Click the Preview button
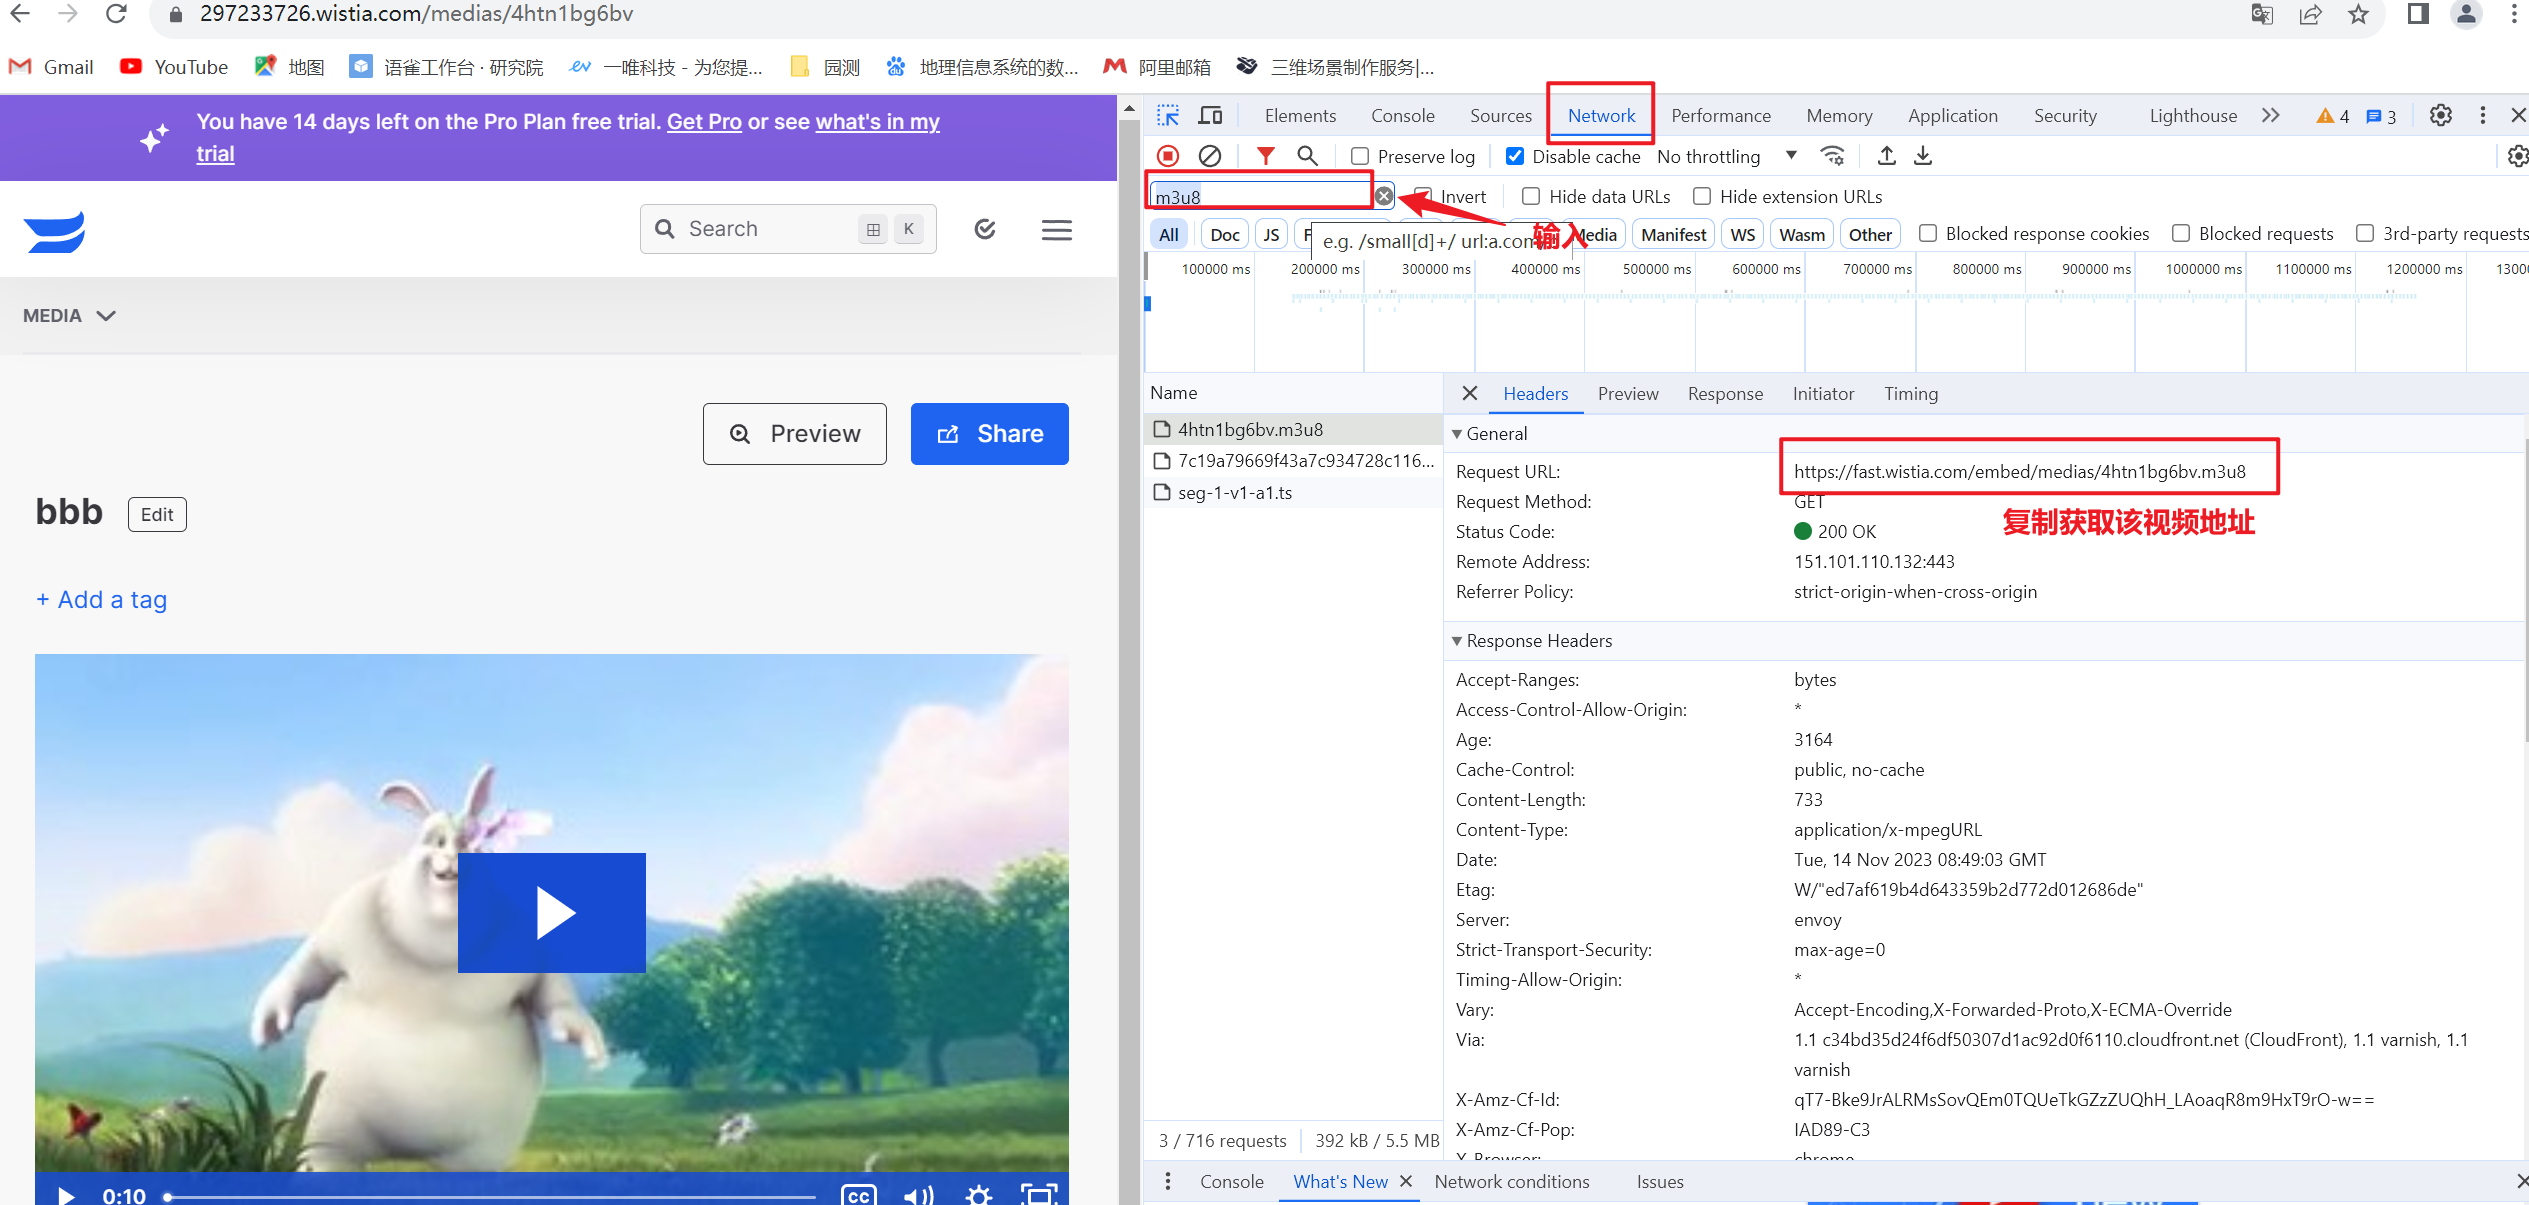This screenshot has width=2529, height=1205. 794,434
